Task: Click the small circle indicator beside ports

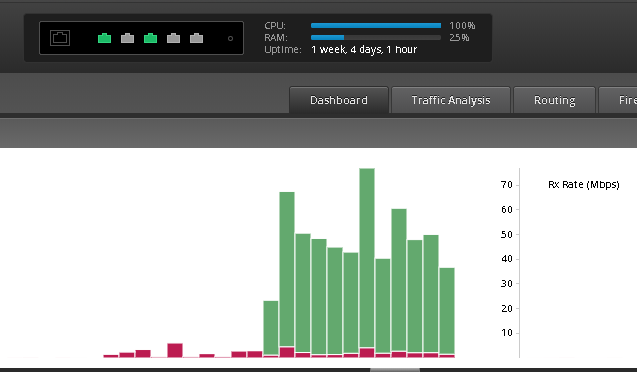Action: (230, 39)
